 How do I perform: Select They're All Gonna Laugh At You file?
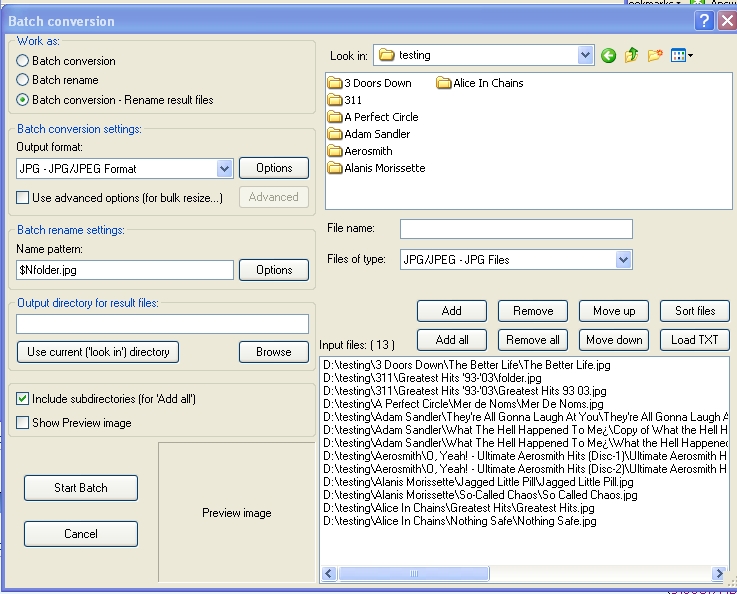click(525, 417)
